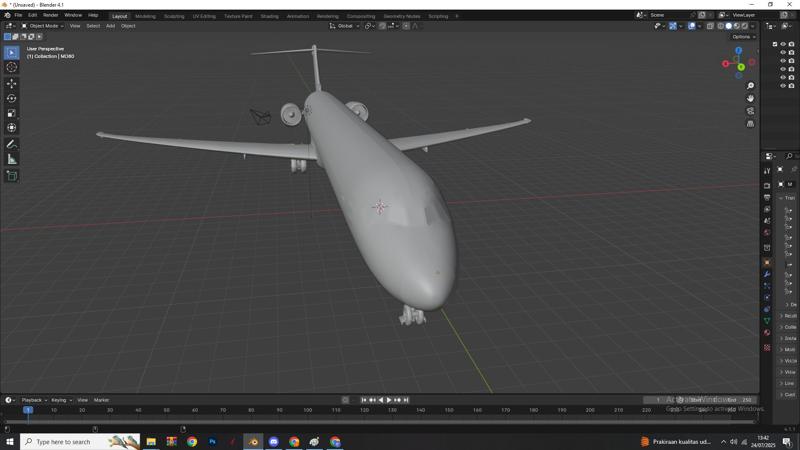Switch to material preview shading

click(x=737, y=26)
